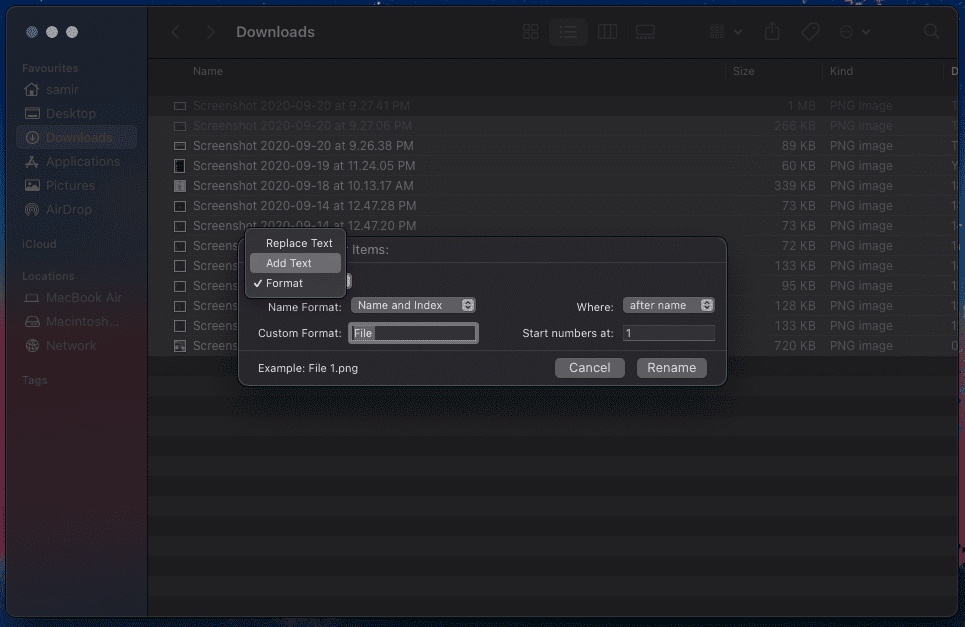Open the Action ellipsis dropdown
The image size is (965, 627).
tap(854, 32)
